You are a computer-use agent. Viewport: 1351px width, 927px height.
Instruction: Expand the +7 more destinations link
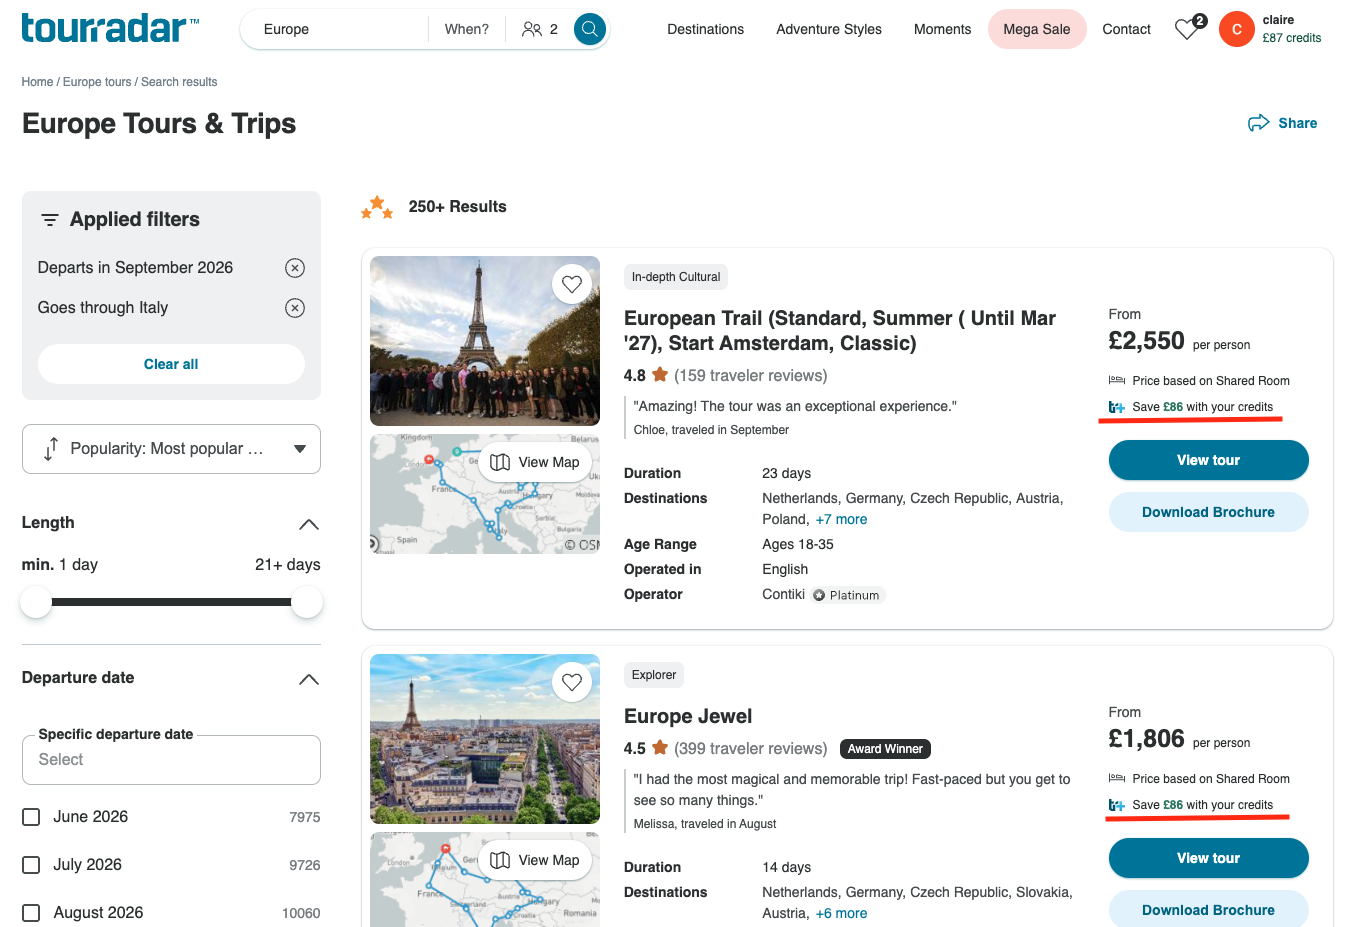[841, 519]
